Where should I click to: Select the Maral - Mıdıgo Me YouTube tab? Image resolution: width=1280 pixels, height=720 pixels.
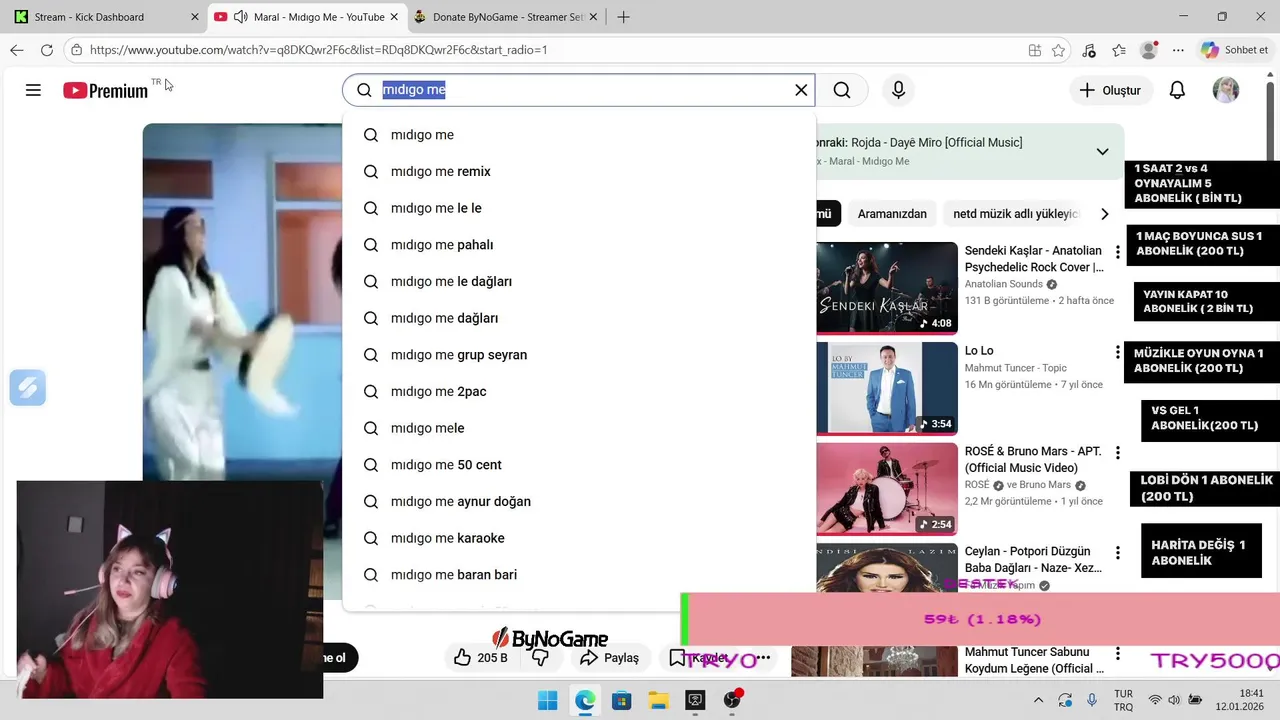(305, 17)
